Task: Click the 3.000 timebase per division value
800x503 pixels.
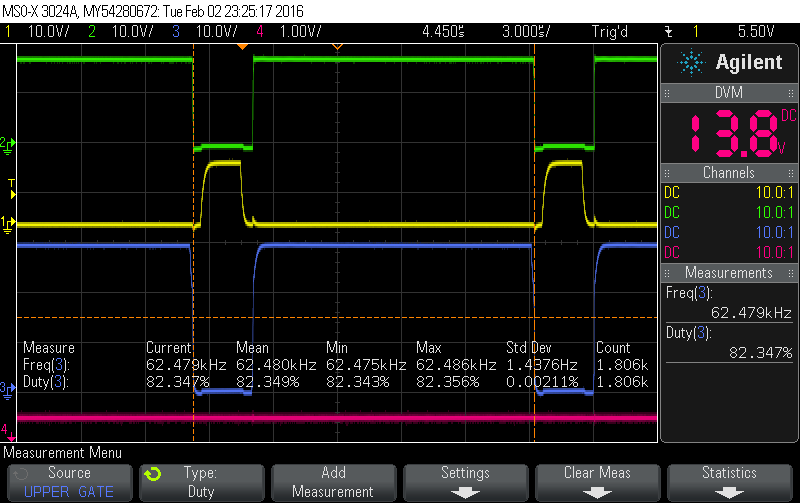Action: (x=526, y=32)
